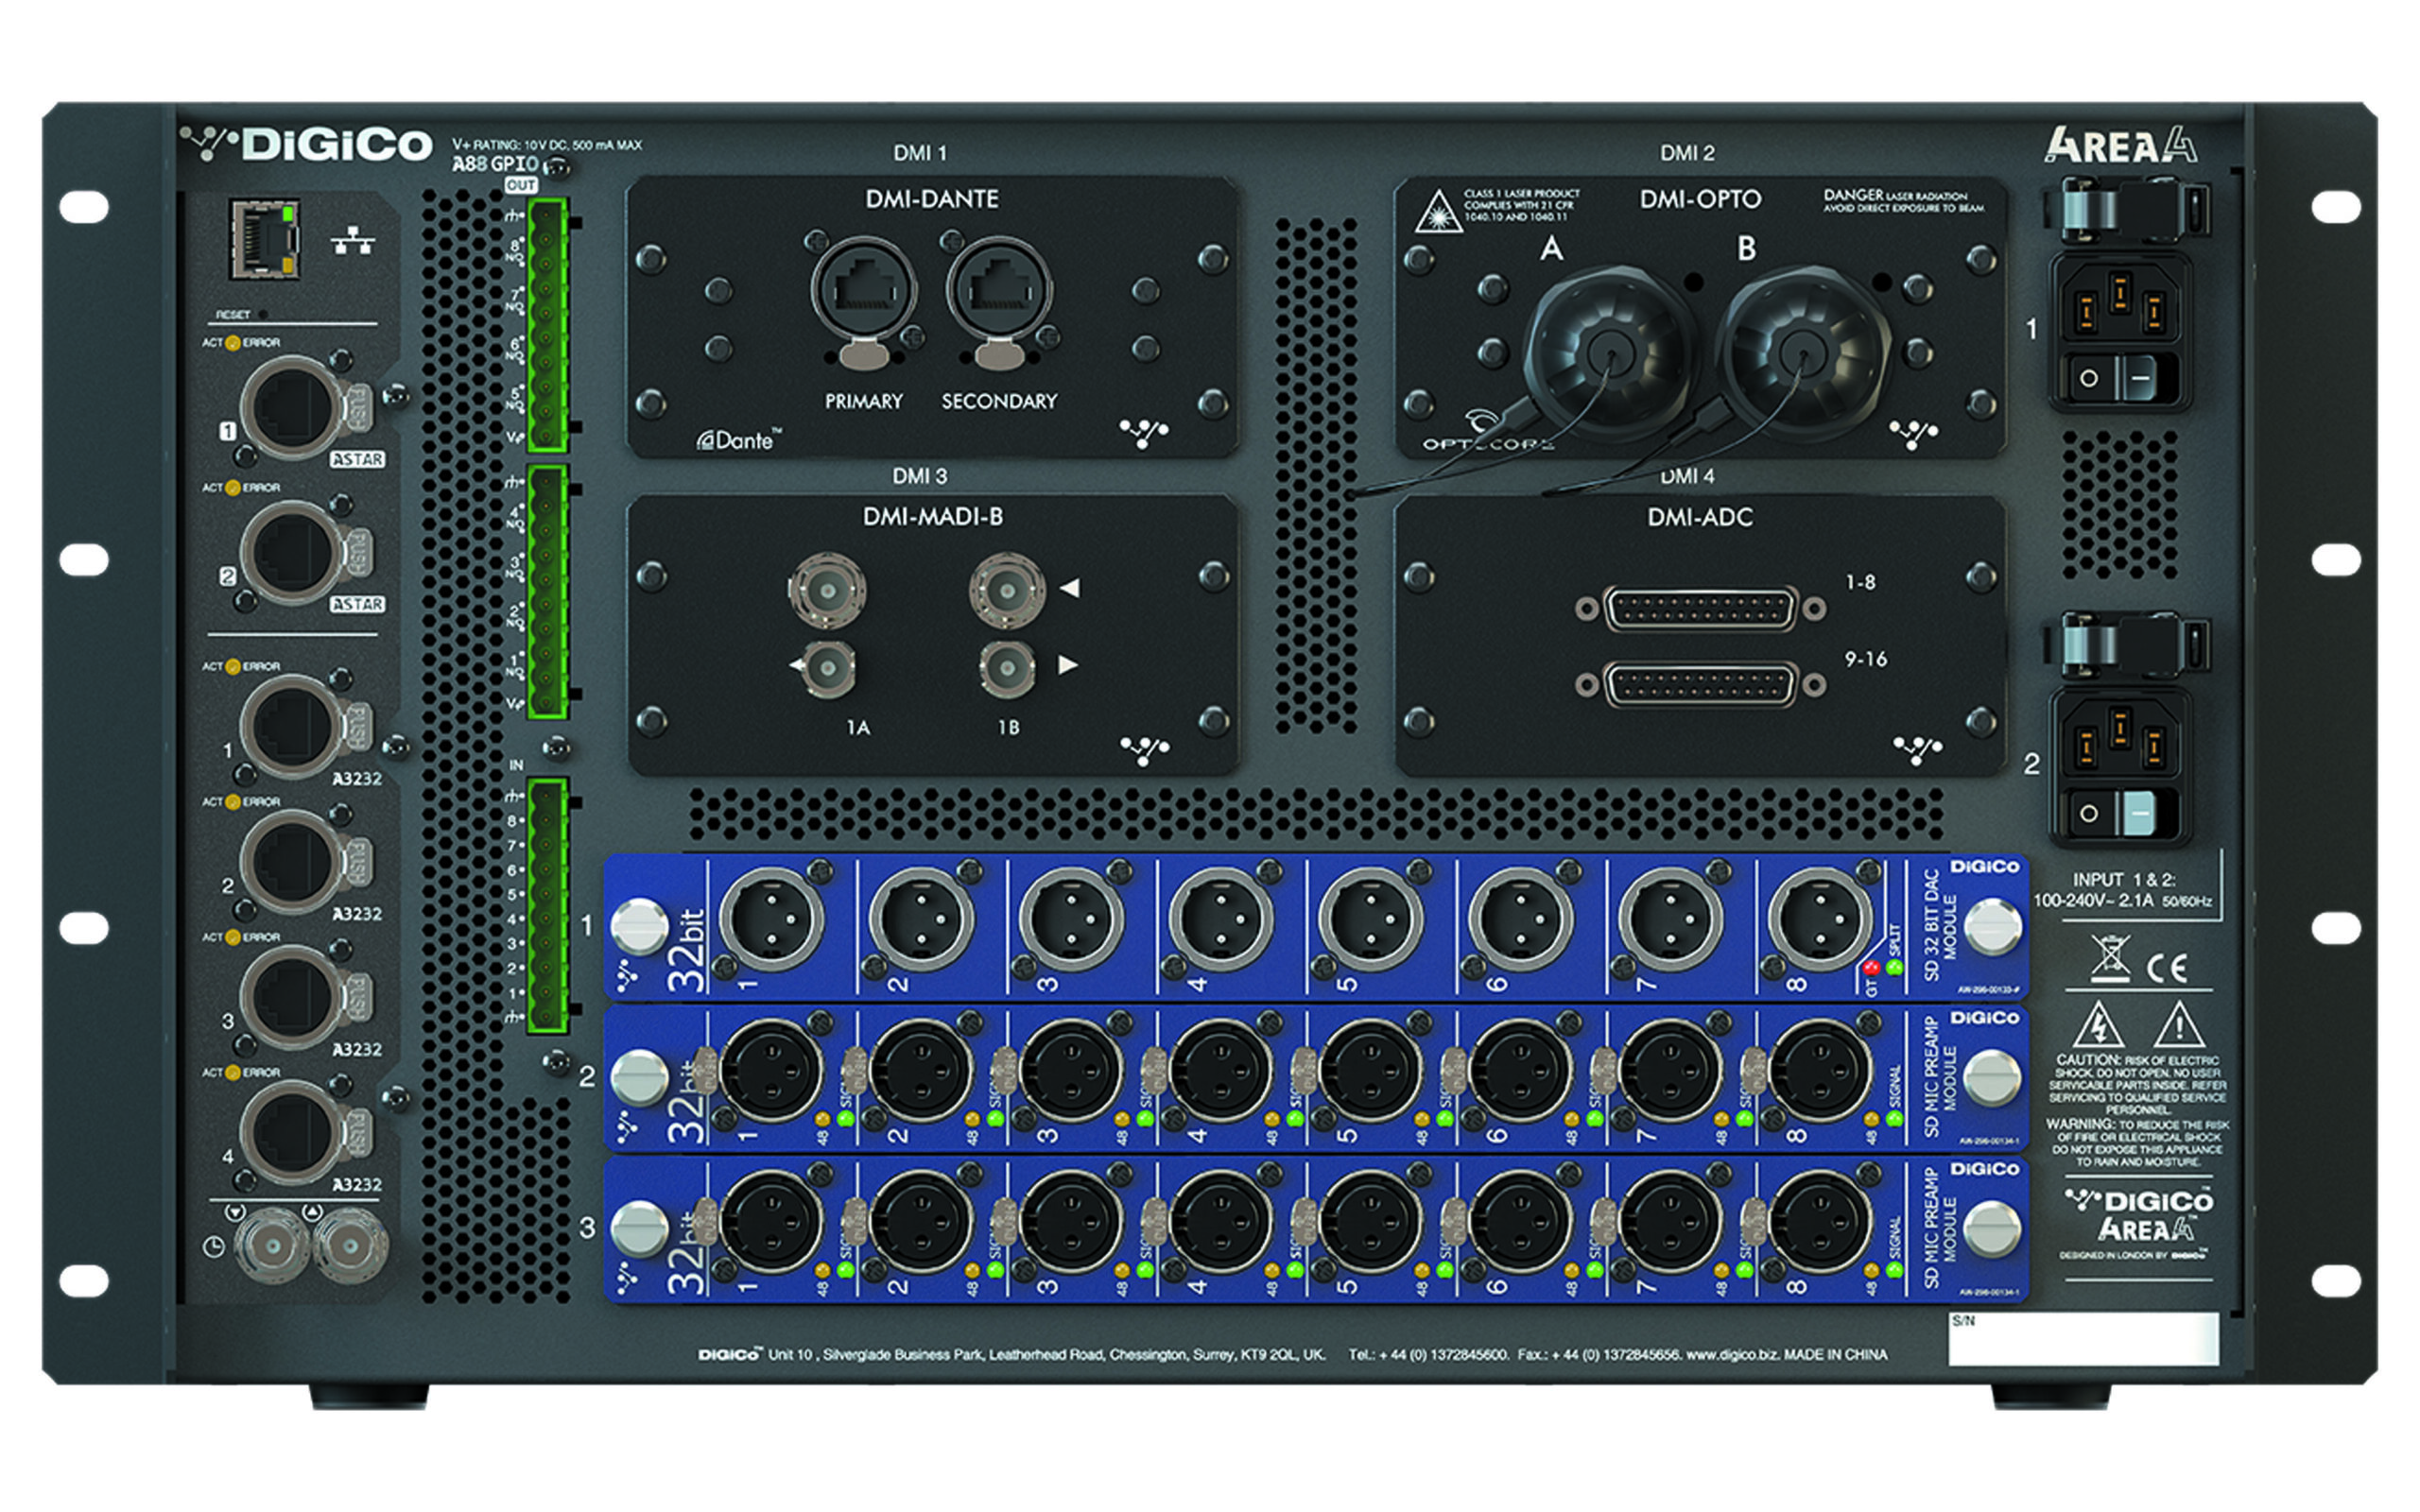
Task: Click the upper MADI 1A BNC connector
Action: point(827,591)
